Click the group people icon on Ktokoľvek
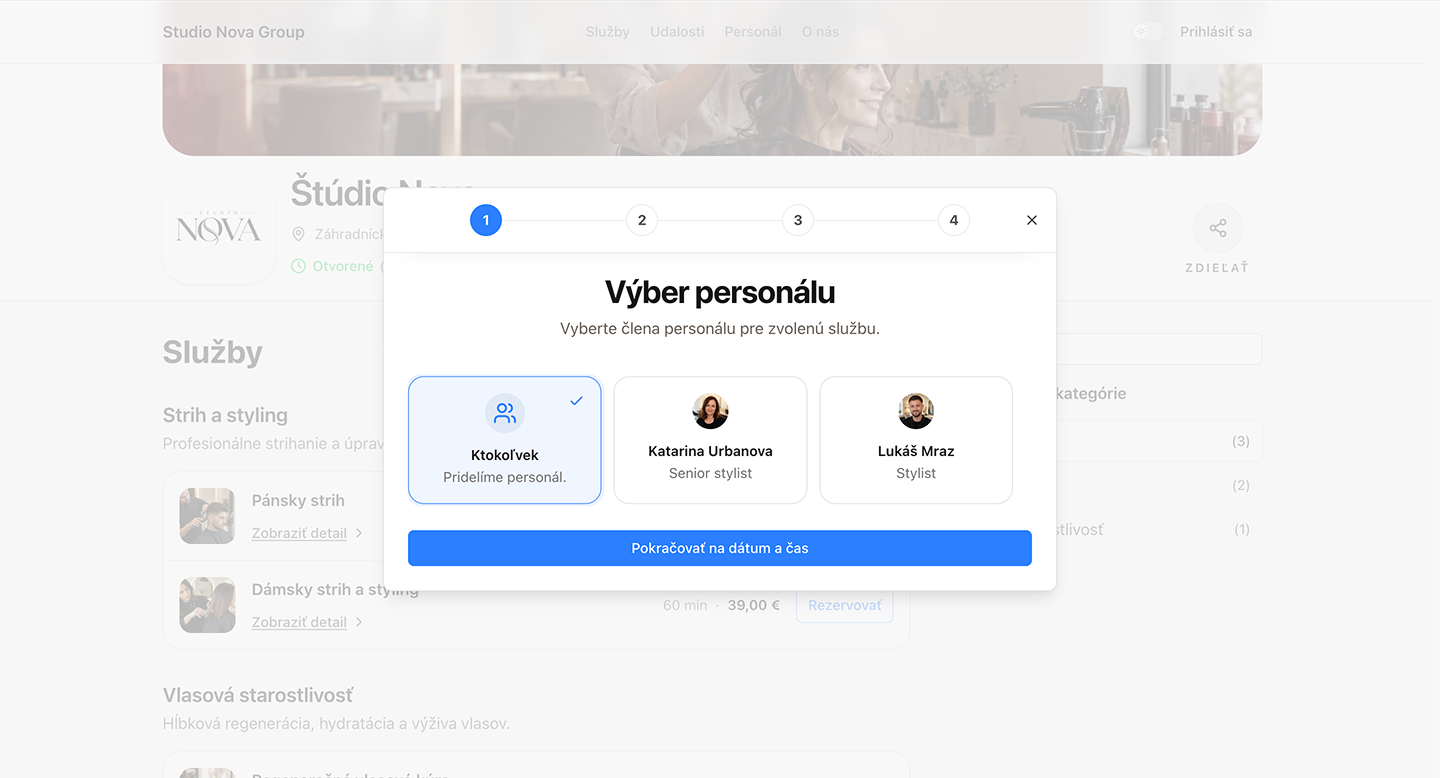The width and height of the screenshot is (1440, 778). (505, 413)
